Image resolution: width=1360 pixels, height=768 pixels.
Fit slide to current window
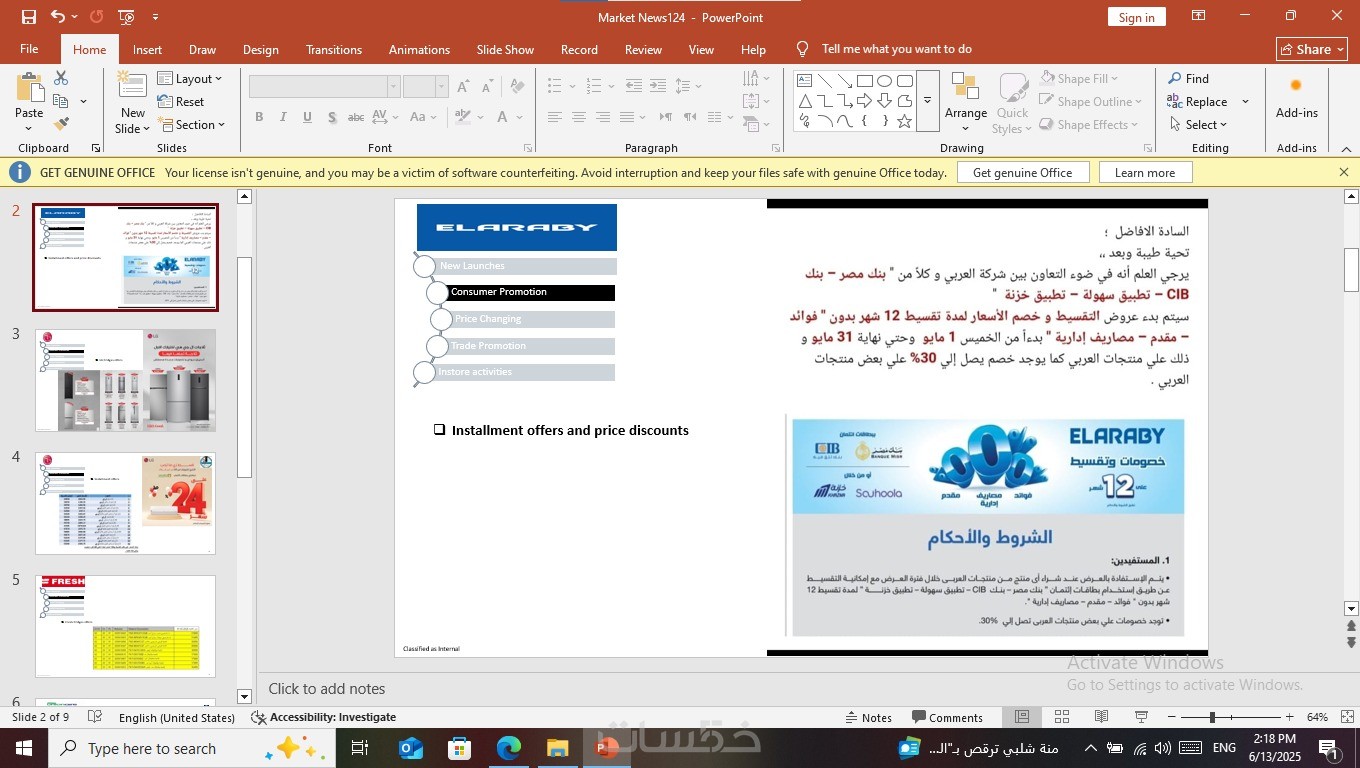click(1347, 717)
